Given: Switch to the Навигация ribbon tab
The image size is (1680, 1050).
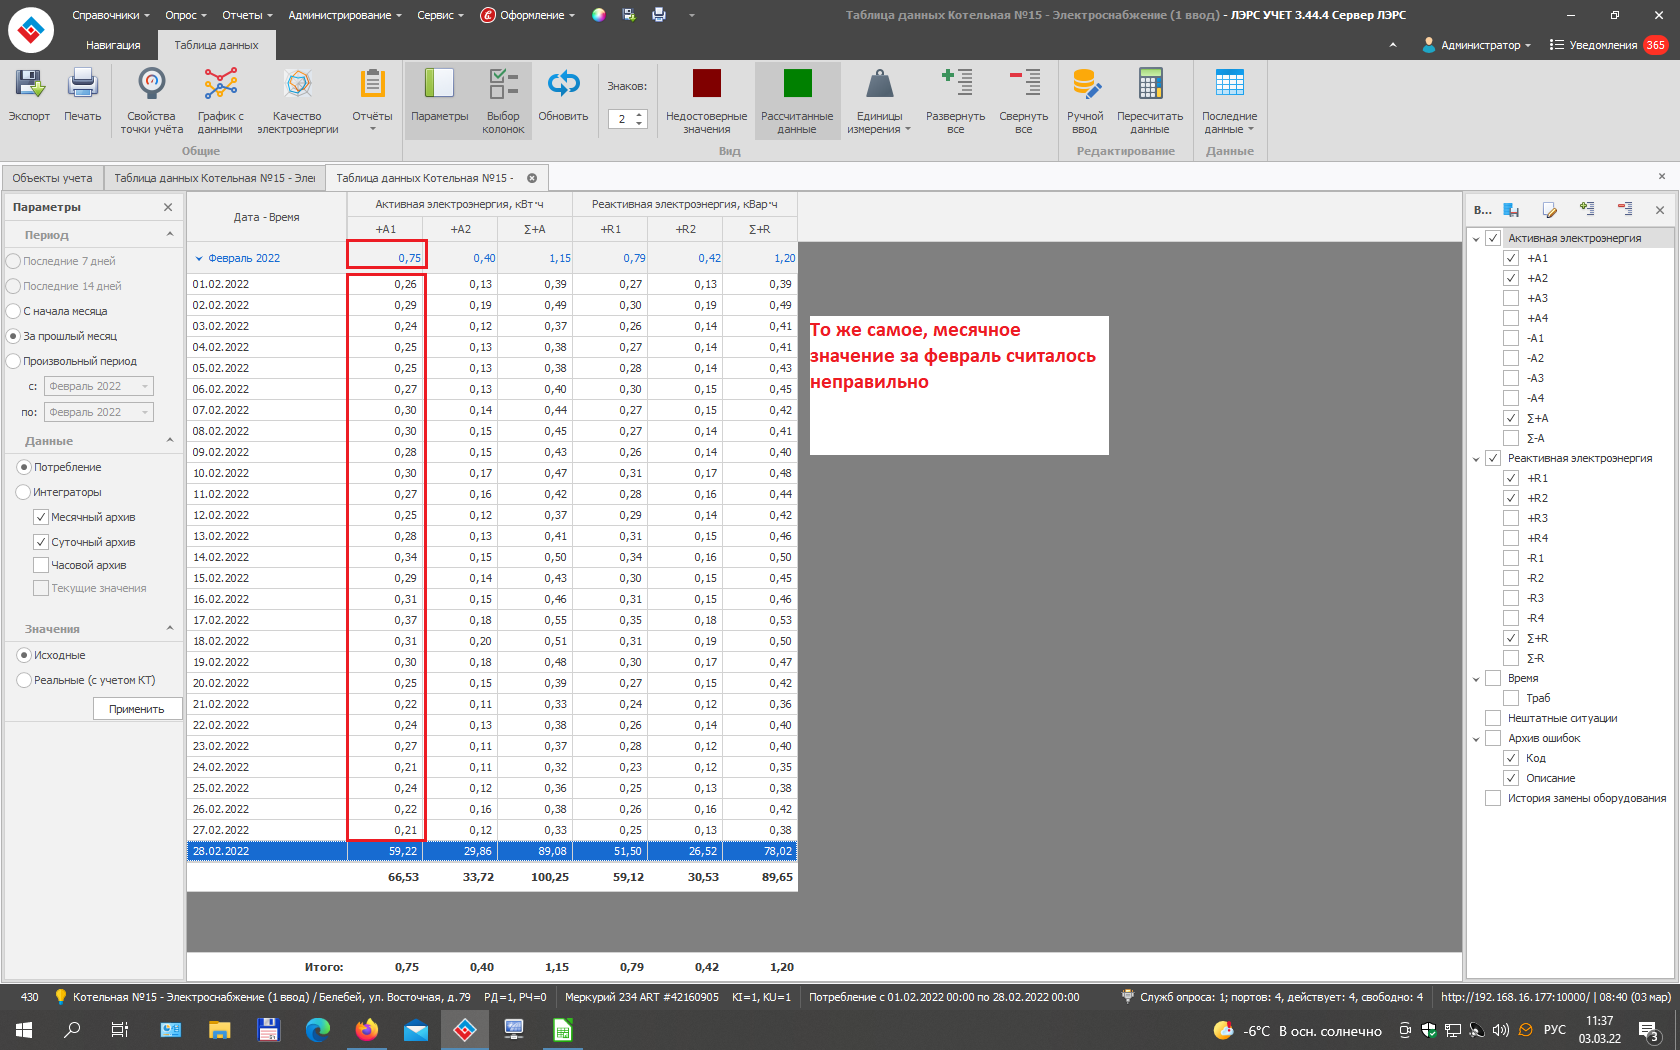Looking at the screenshot, I should 113,45.
